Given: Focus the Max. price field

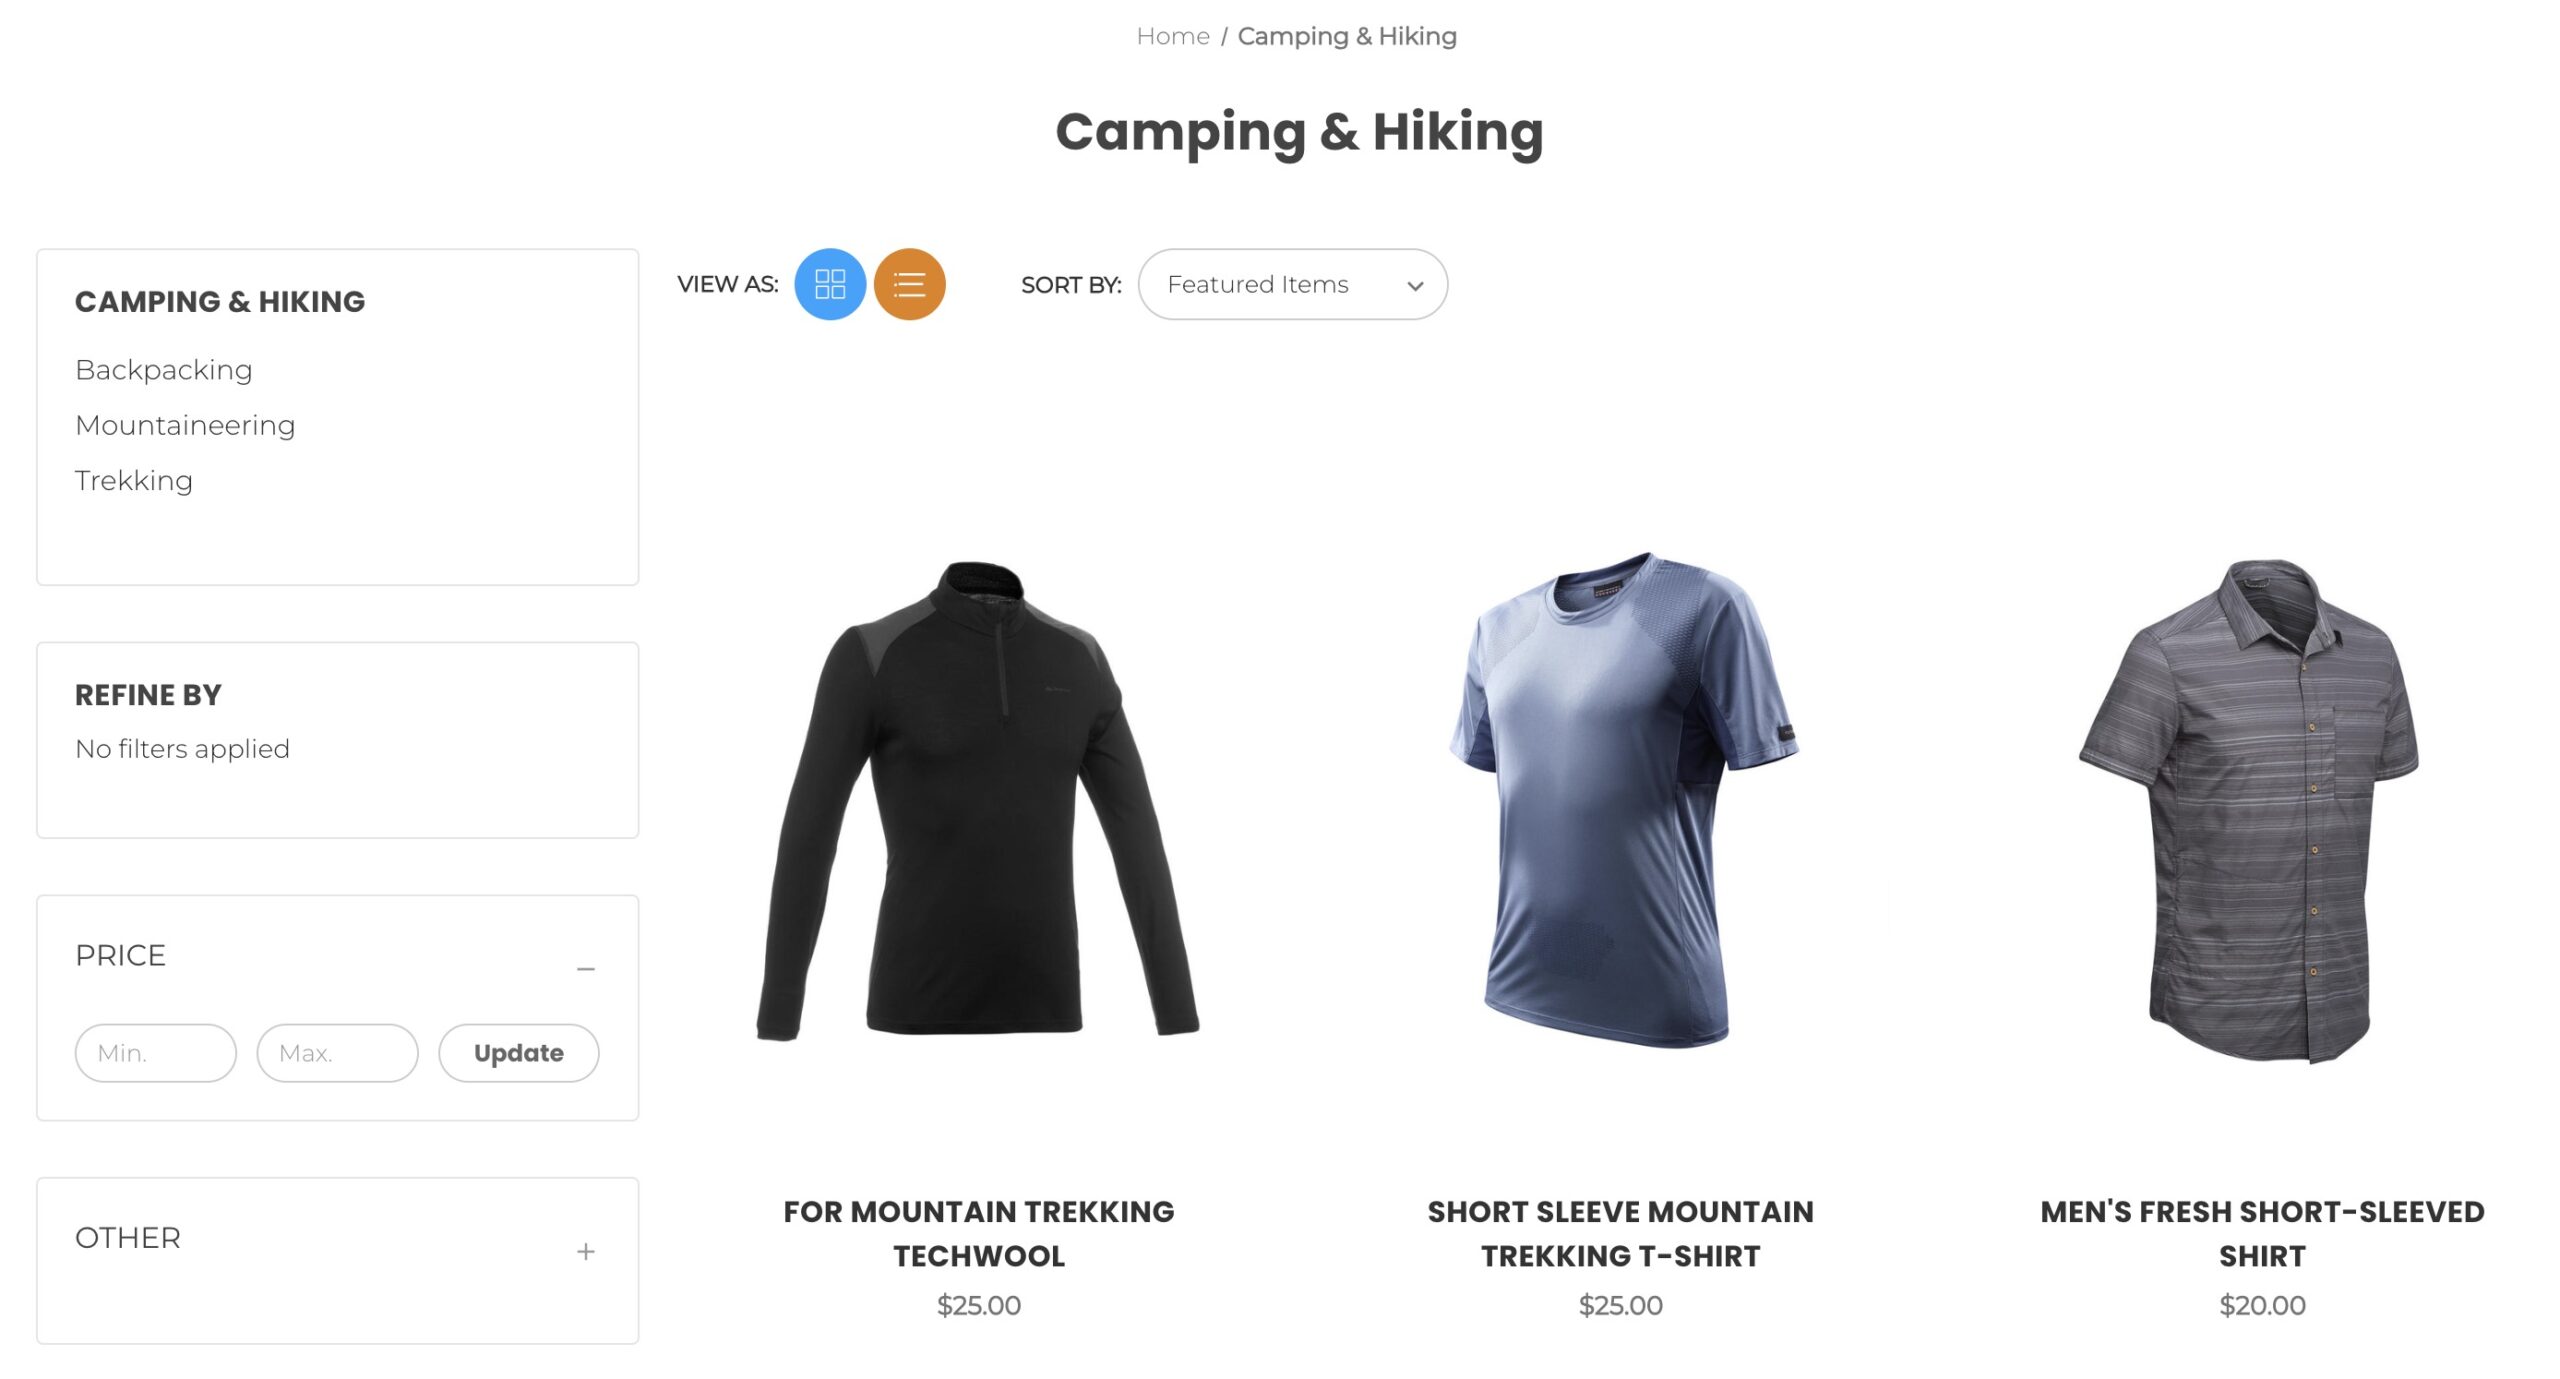Looking at the screenshot, I should pyautogui.click(x=337, y=1052).
